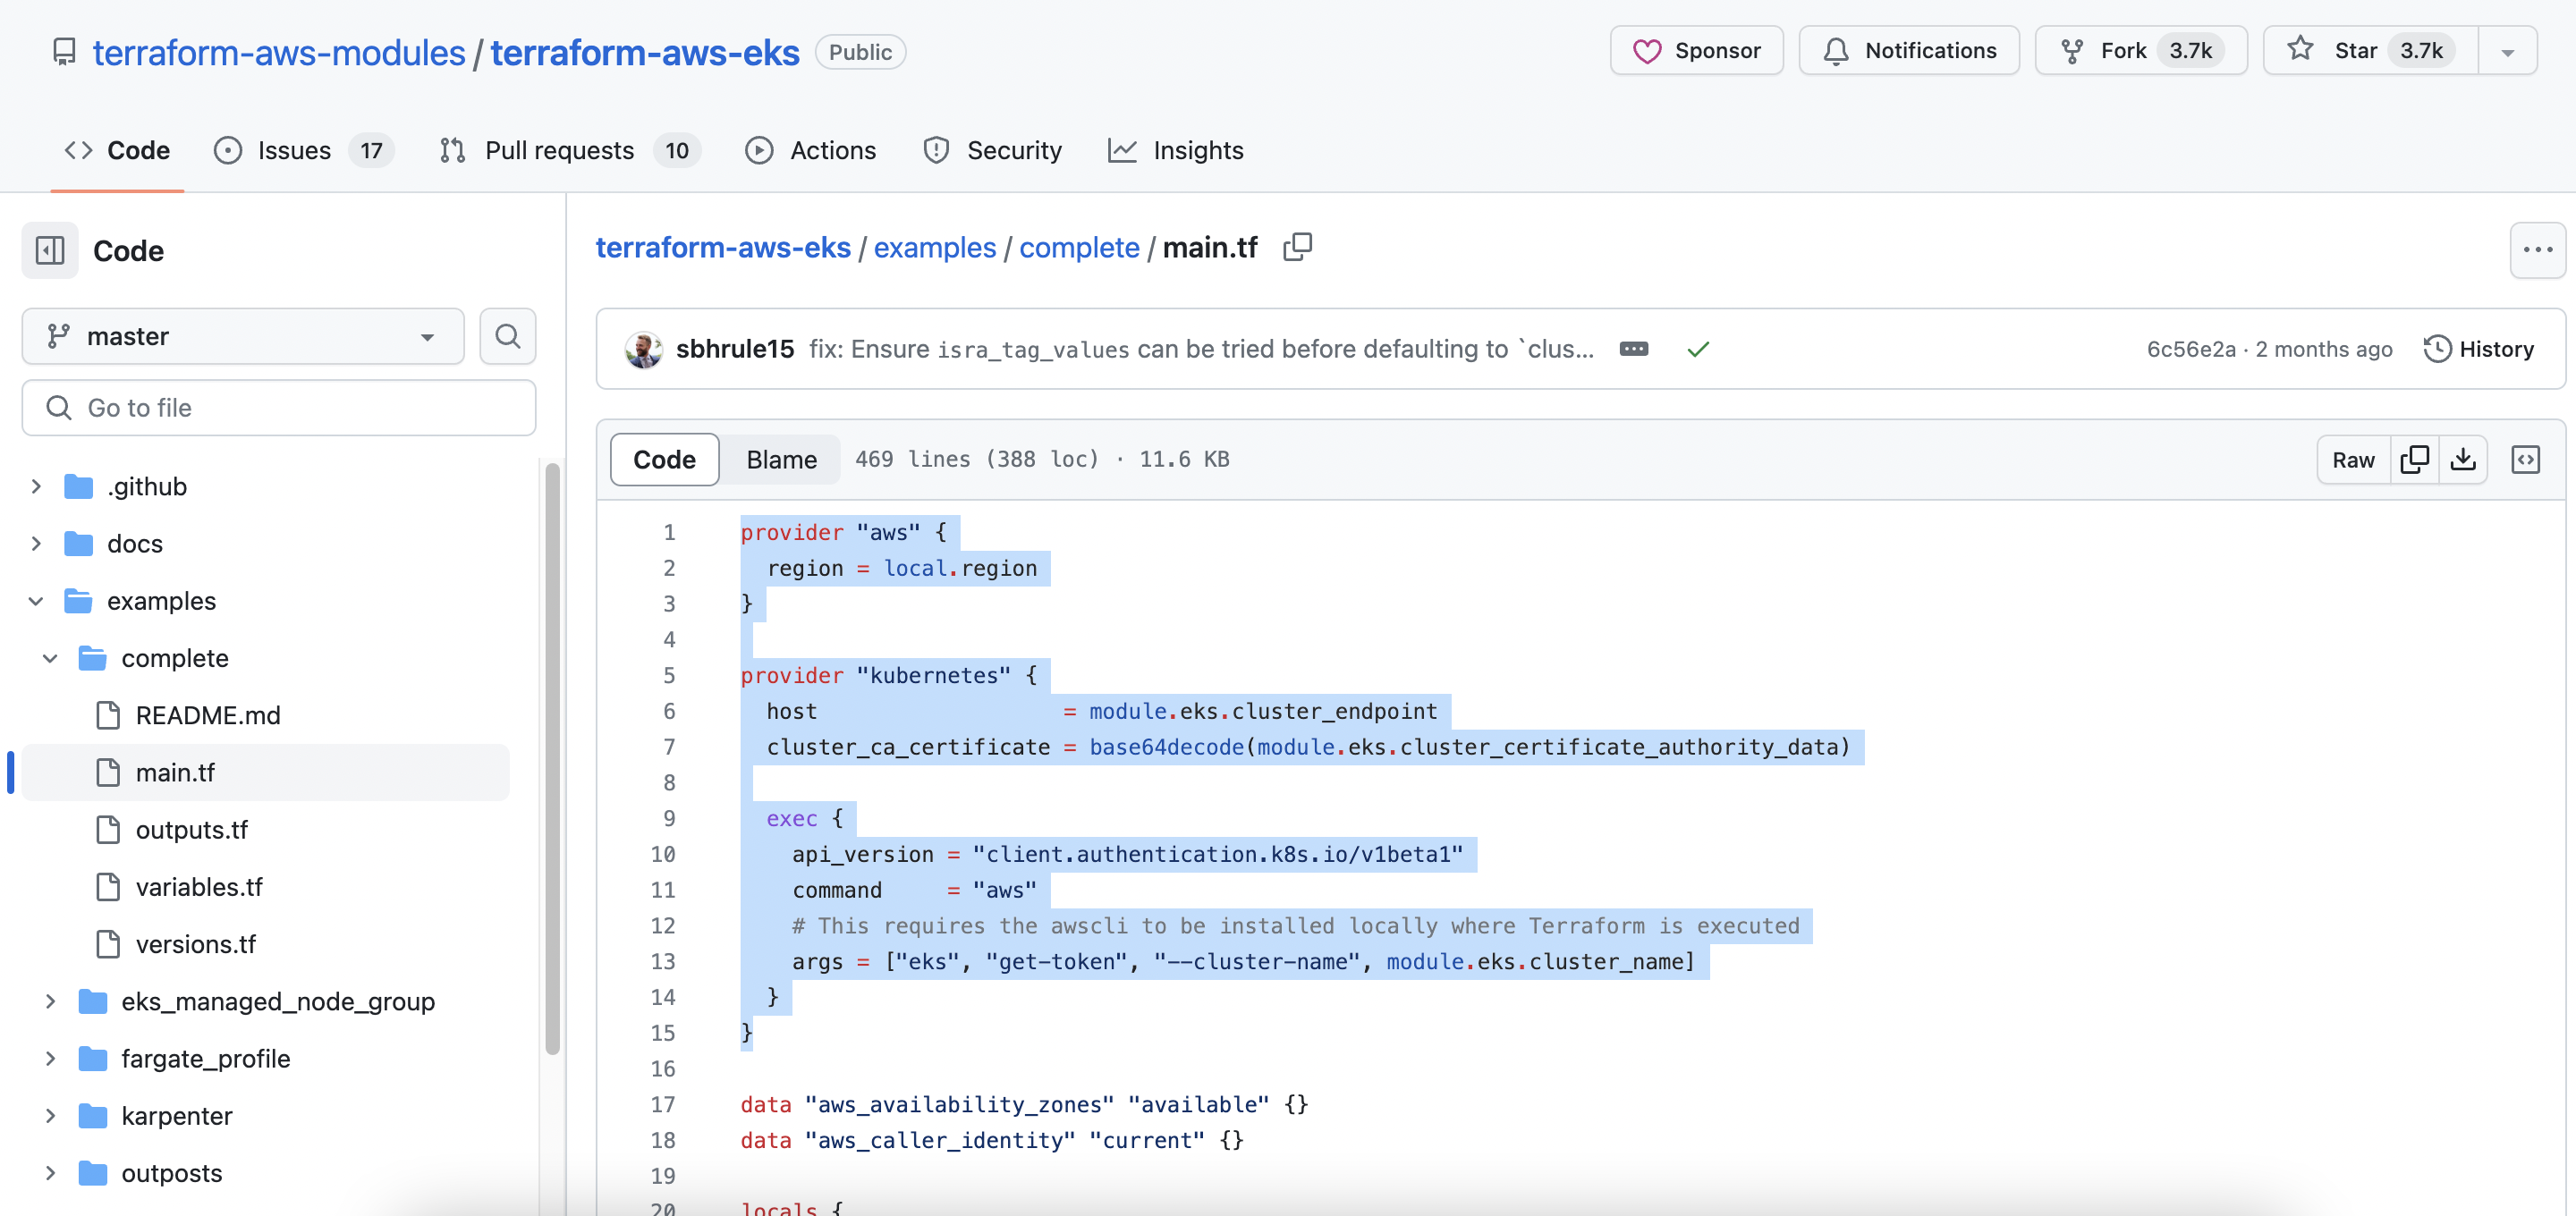2576x1216 pixels.
Task: Expand the commit message ellipsis
Action: (1633, 349)
